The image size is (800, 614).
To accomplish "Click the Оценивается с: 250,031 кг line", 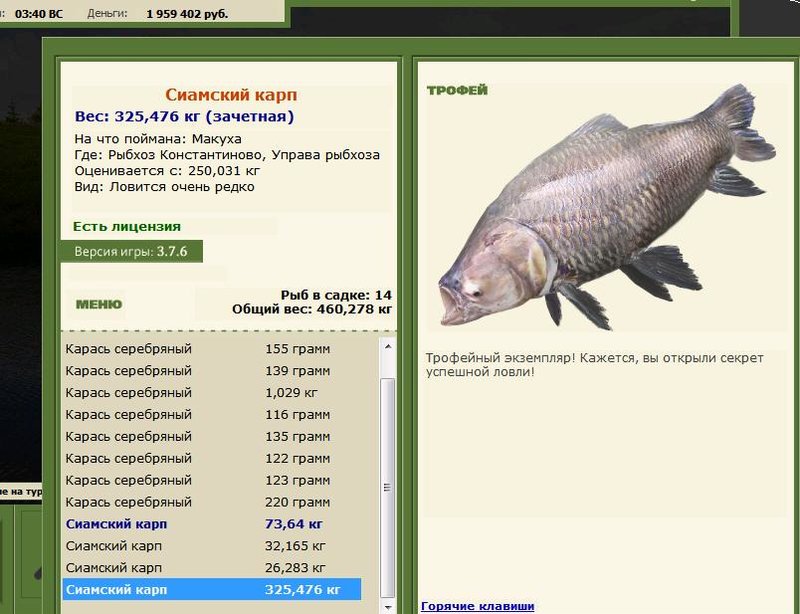I will click(x=167, y=170).
